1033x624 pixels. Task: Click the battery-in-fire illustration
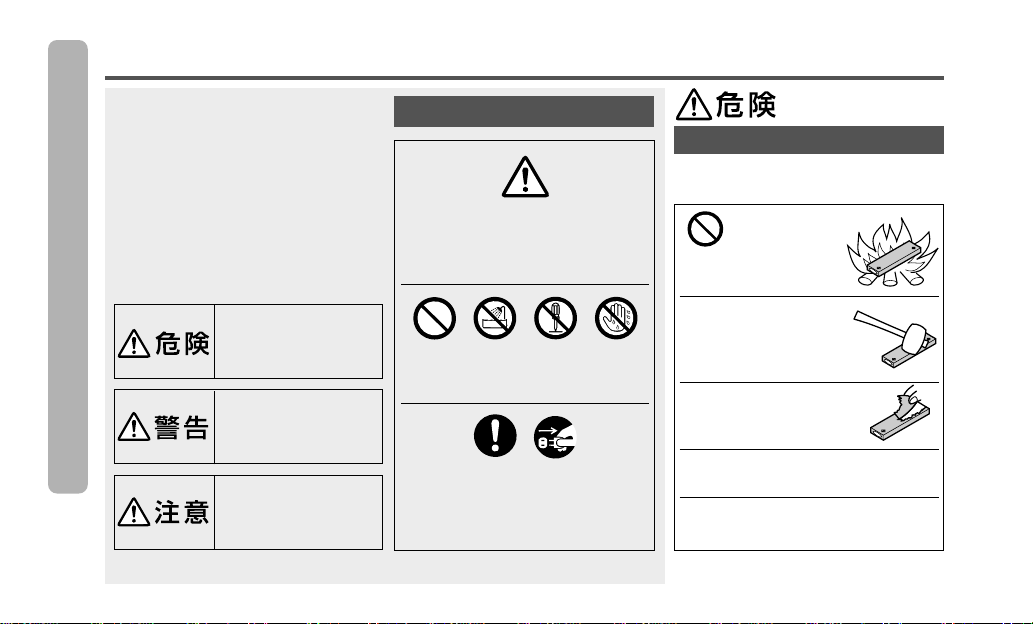click(x=892, y=252)
